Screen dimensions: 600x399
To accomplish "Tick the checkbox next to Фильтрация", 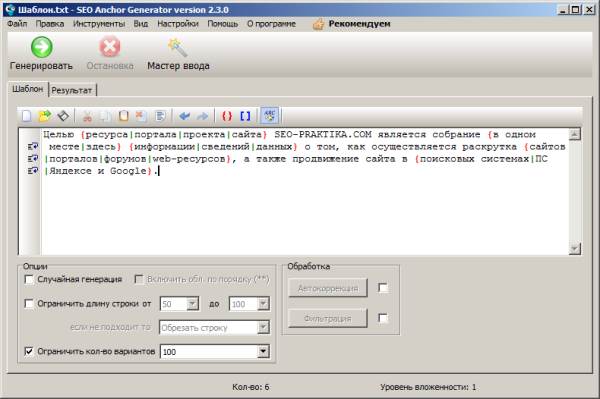I will click(x=382, y=318).
